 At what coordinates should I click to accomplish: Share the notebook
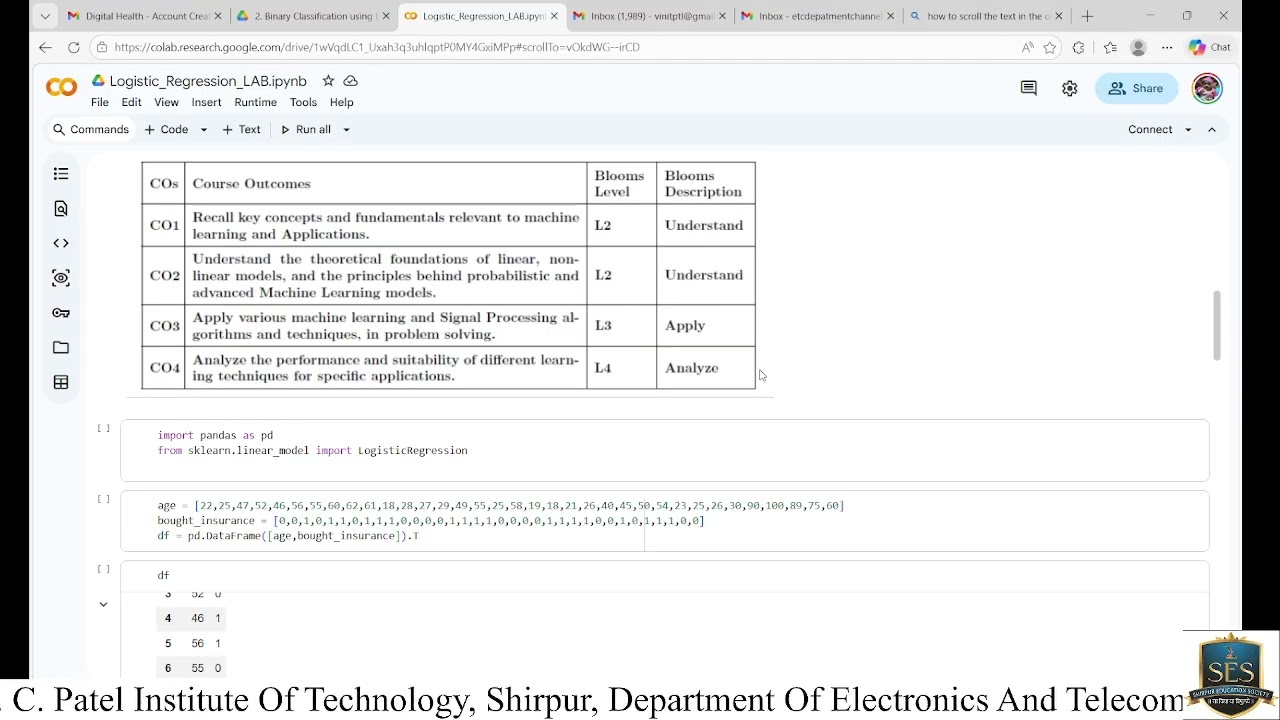point(1136,88)
